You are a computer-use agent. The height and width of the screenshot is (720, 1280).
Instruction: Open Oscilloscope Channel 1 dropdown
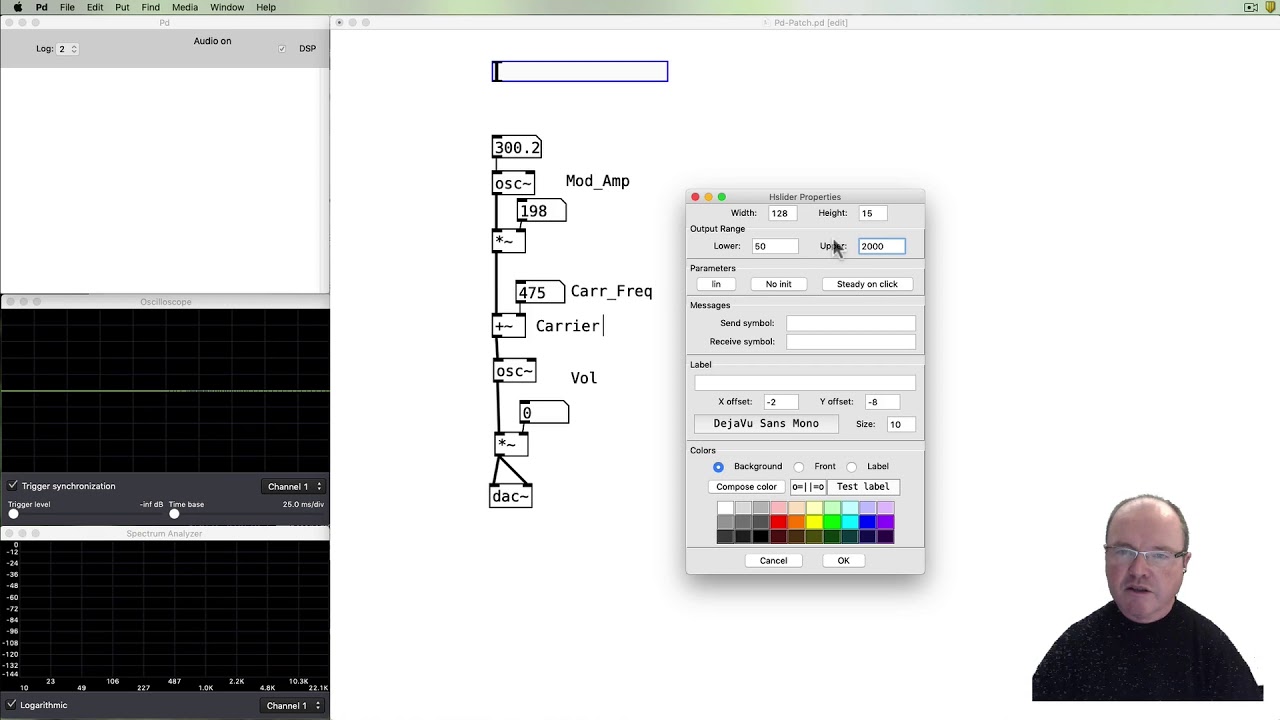point(294,486)
